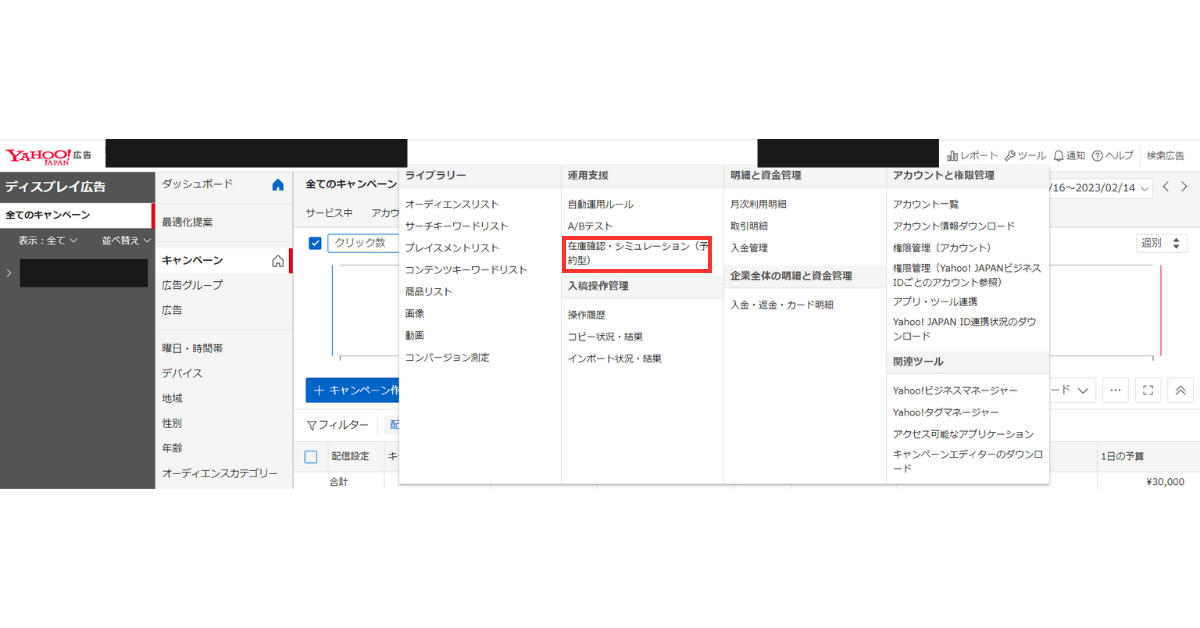This screenshot has width=1200, height=628.
Task: Uncheck the クリック数 graph checkbox
Action: click(x=315, y=243)
